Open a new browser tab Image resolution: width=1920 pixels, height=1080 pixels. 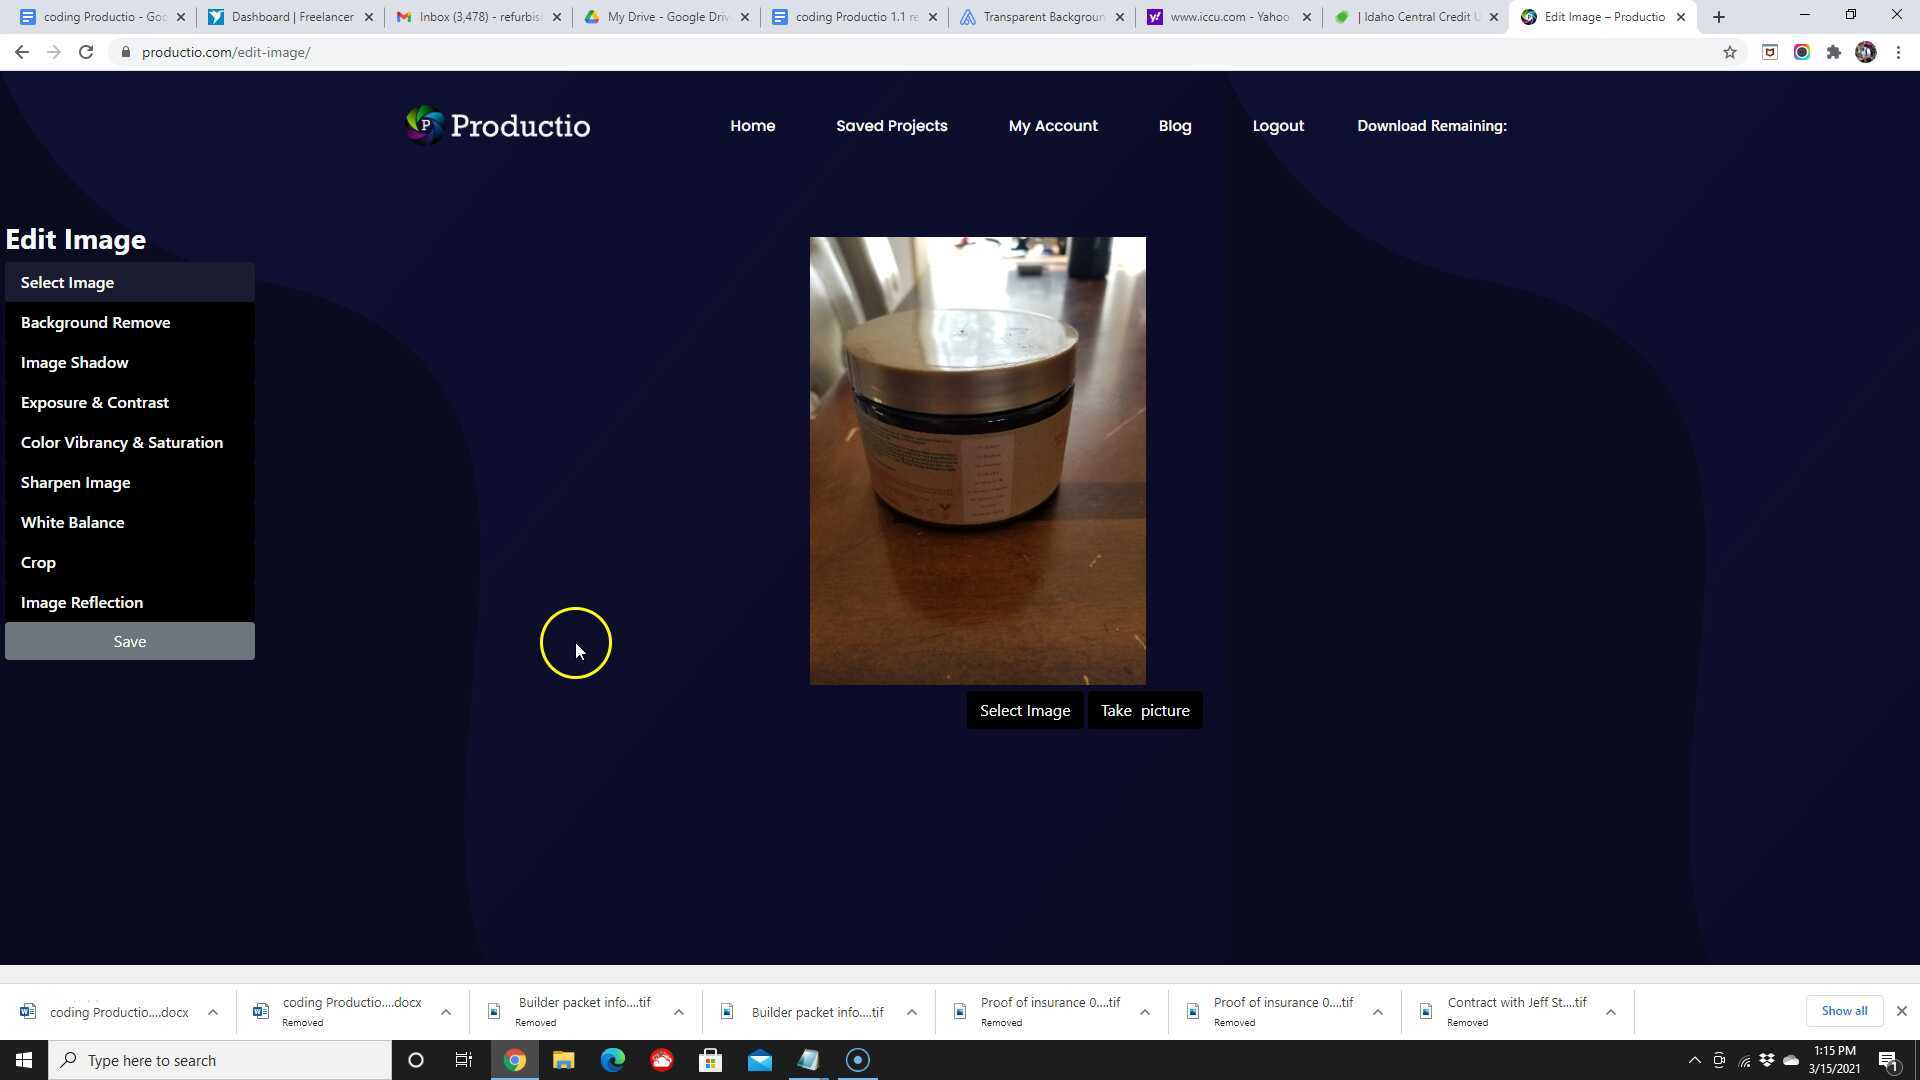(1719, 17)
